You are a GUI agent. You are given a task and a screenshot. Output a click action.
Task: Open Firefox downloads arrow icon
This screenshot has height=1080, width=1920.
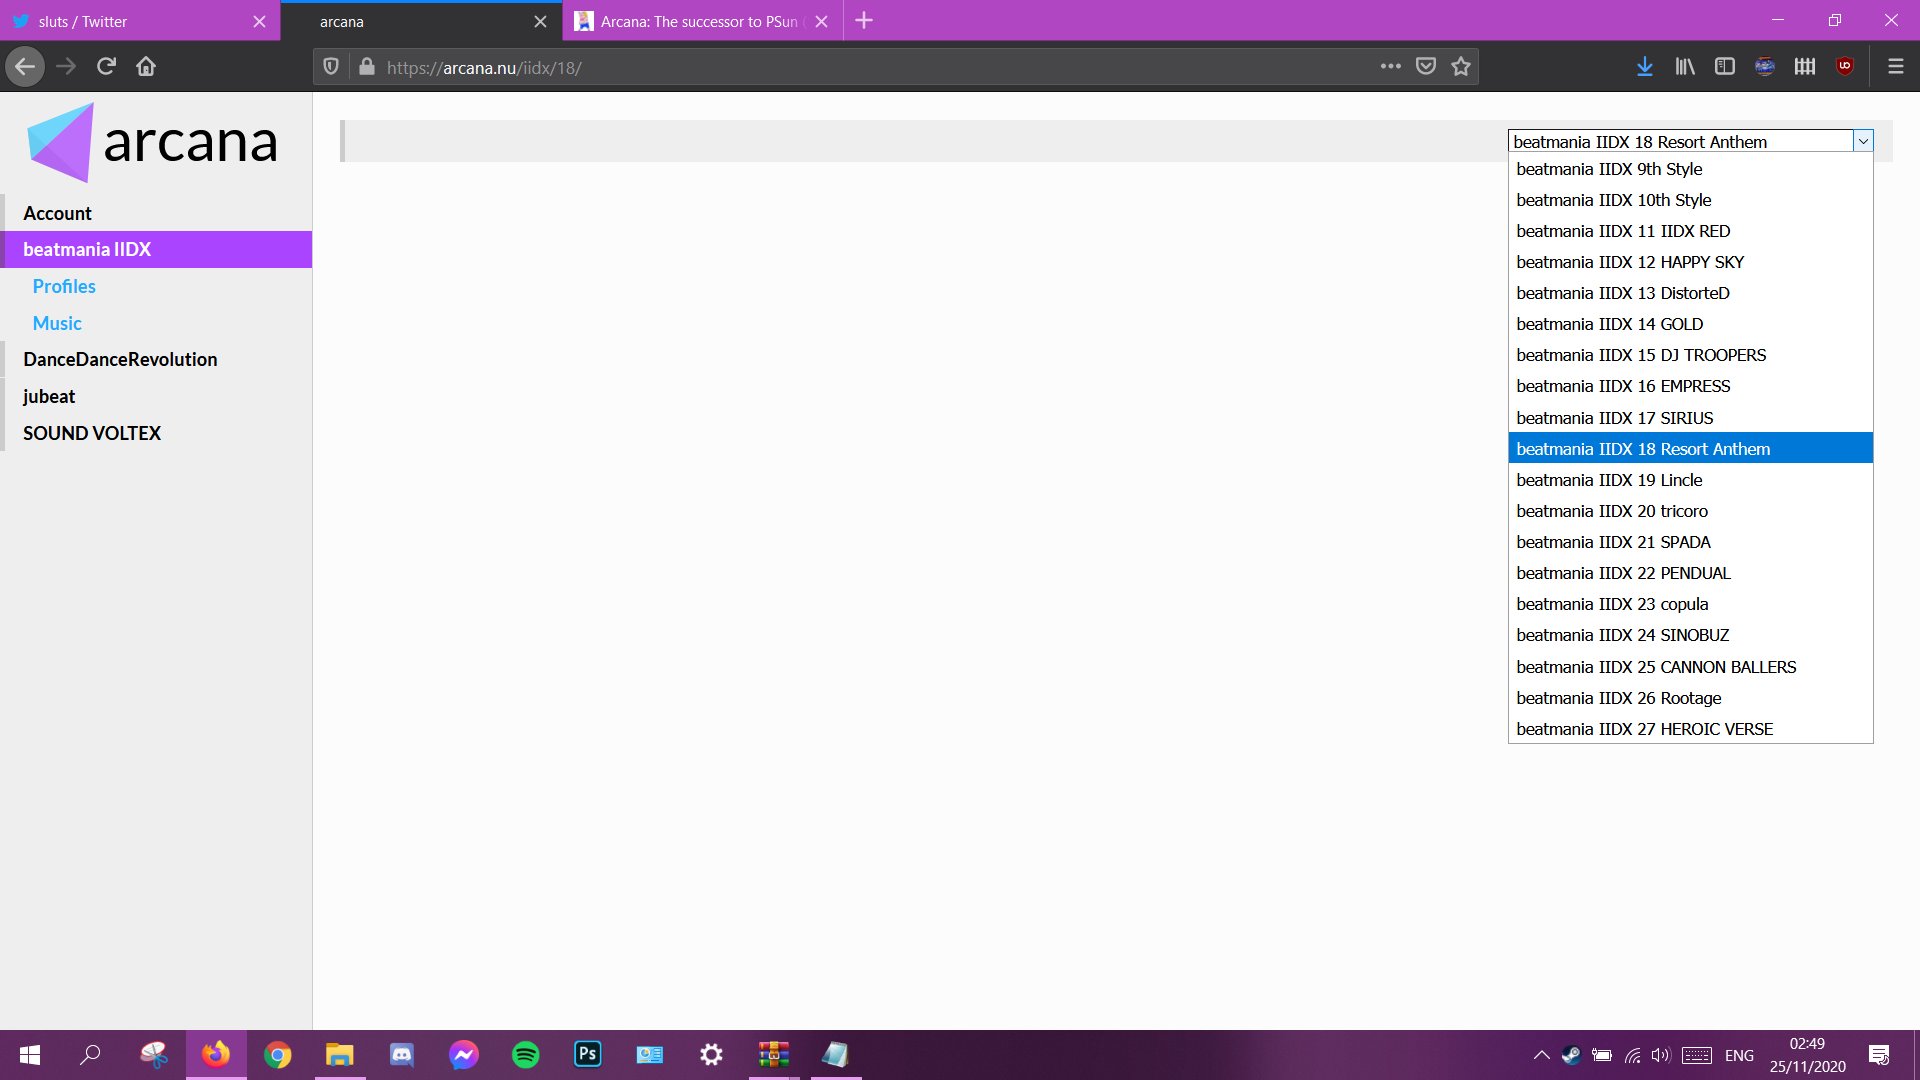pos(1644,67)
